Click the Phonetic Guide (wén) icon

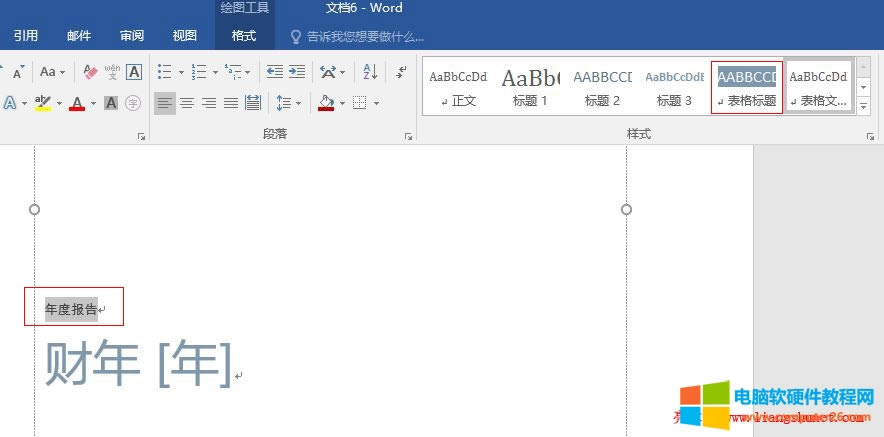click(112, 72)
